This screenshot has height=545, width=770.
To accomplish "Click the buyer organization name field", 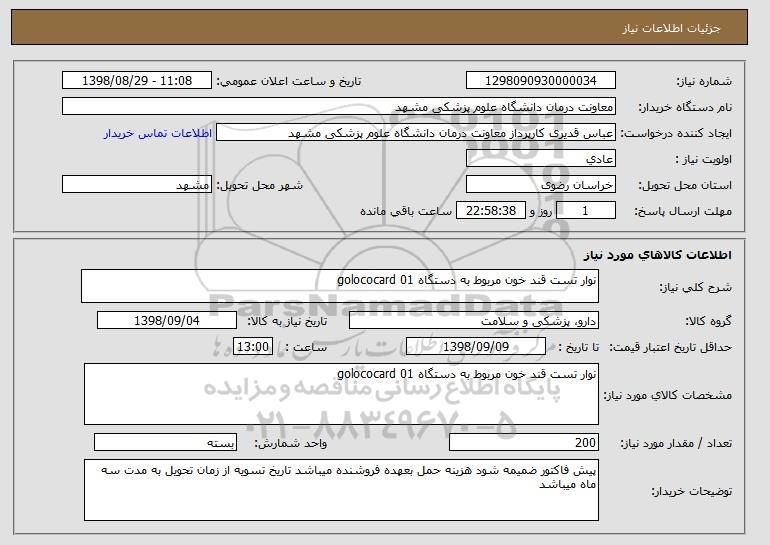I will click(x=339, y=107).
